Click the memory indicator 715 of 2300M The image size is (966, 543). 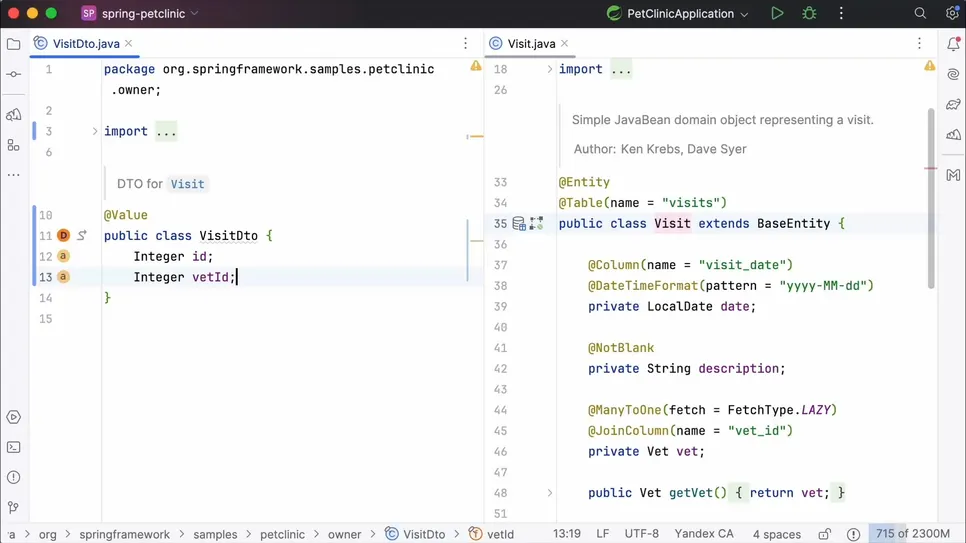pyautogui.click(x=913, y=534)
